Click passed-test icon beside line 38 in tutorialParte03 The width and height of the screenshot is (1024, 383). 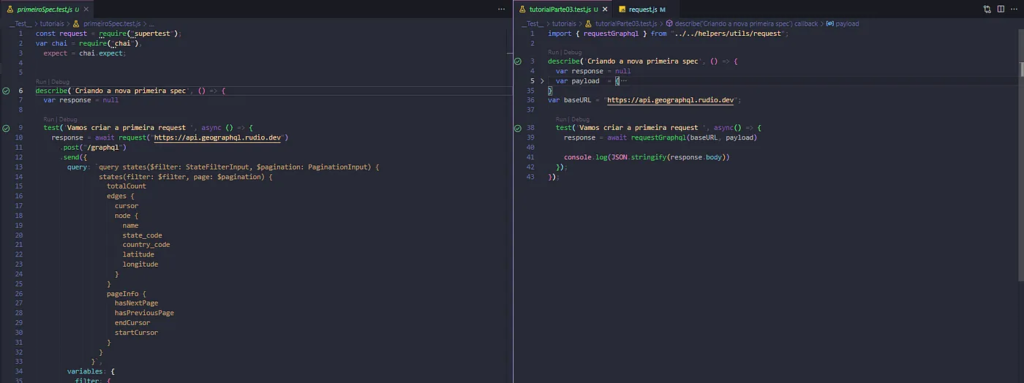coord(518,128)
